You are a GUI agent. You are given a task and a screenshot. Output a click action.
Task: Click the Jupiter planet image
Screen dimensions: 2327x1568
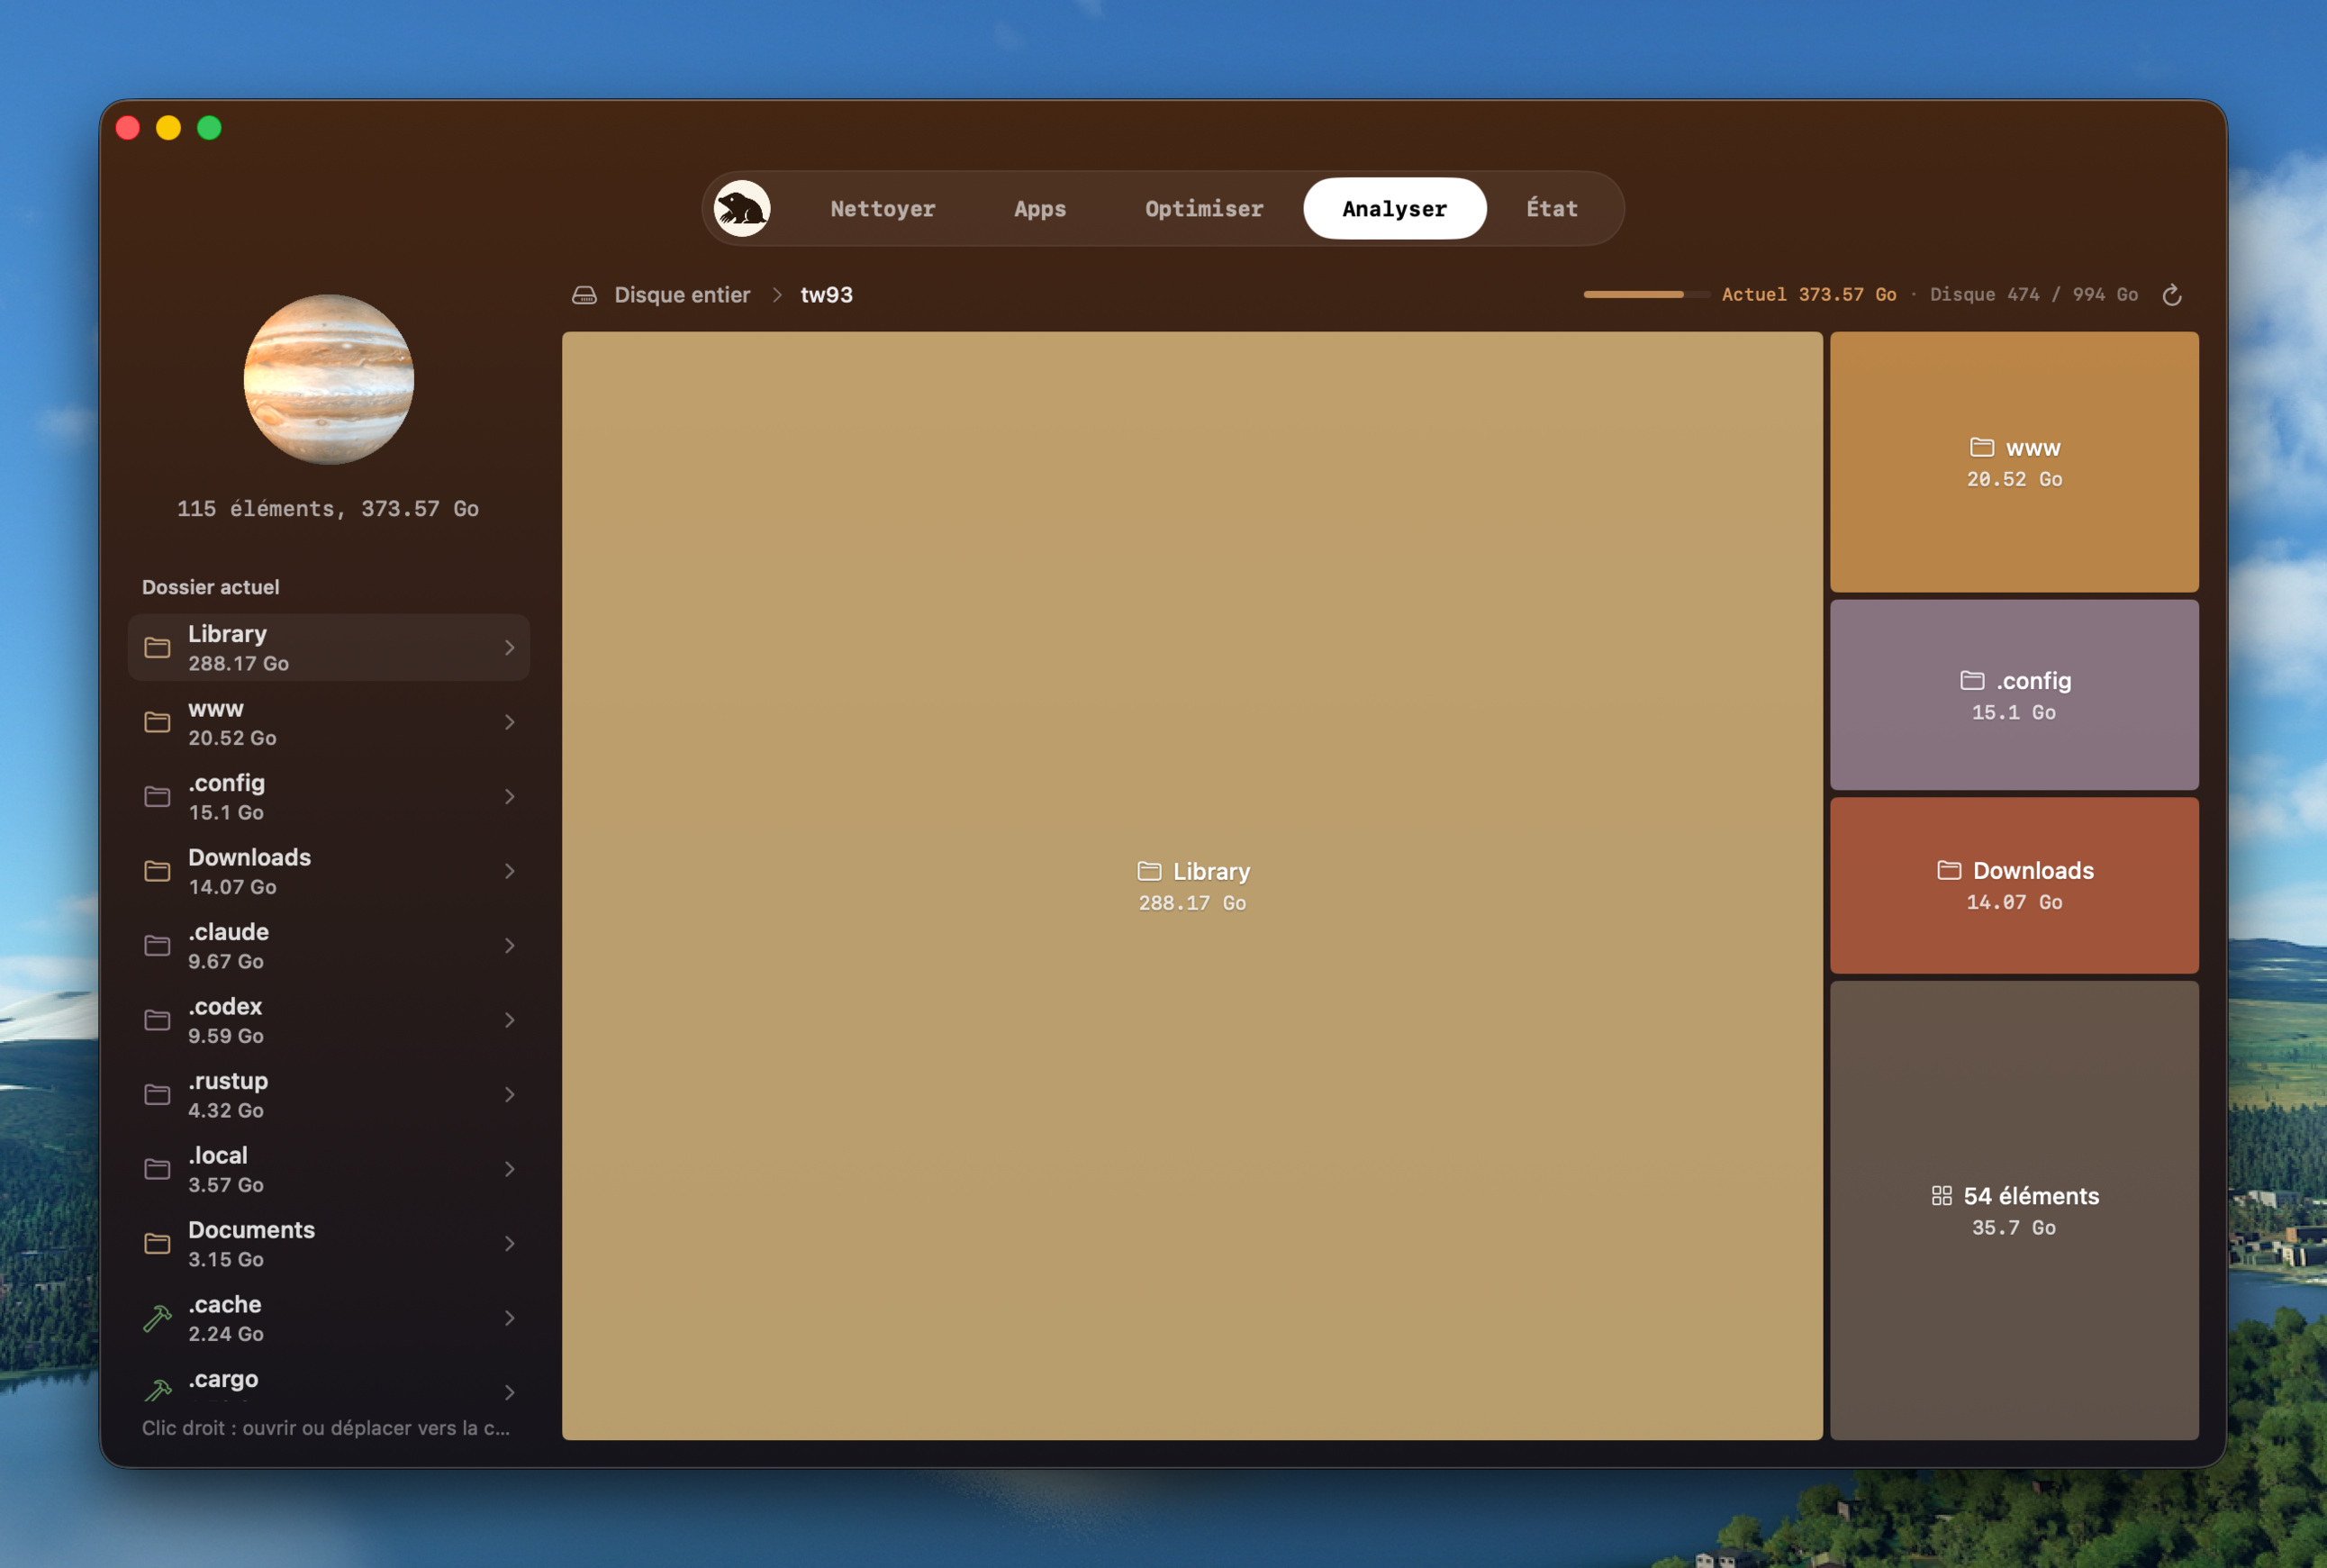pyautogui.click(x=329, y=379)
